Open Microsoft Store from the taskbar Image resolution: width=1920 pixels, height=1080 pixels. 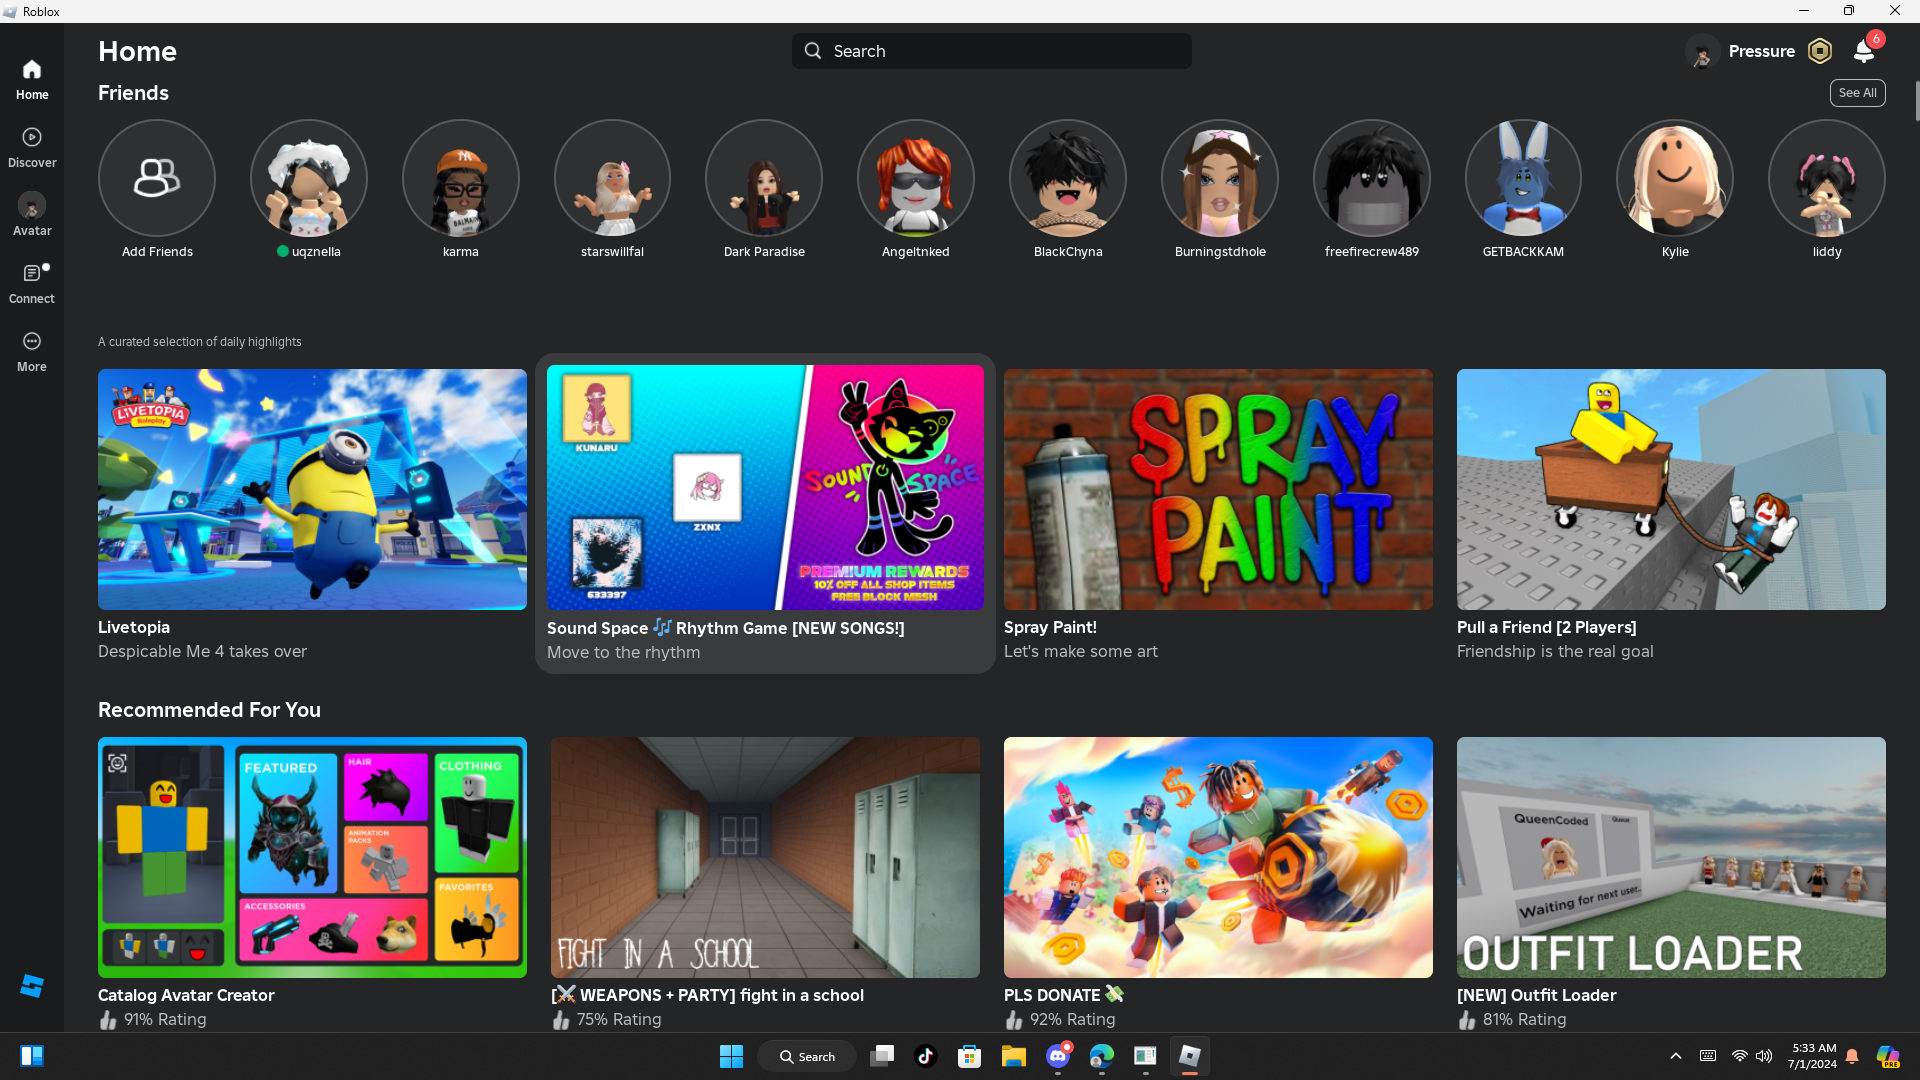970,1056
